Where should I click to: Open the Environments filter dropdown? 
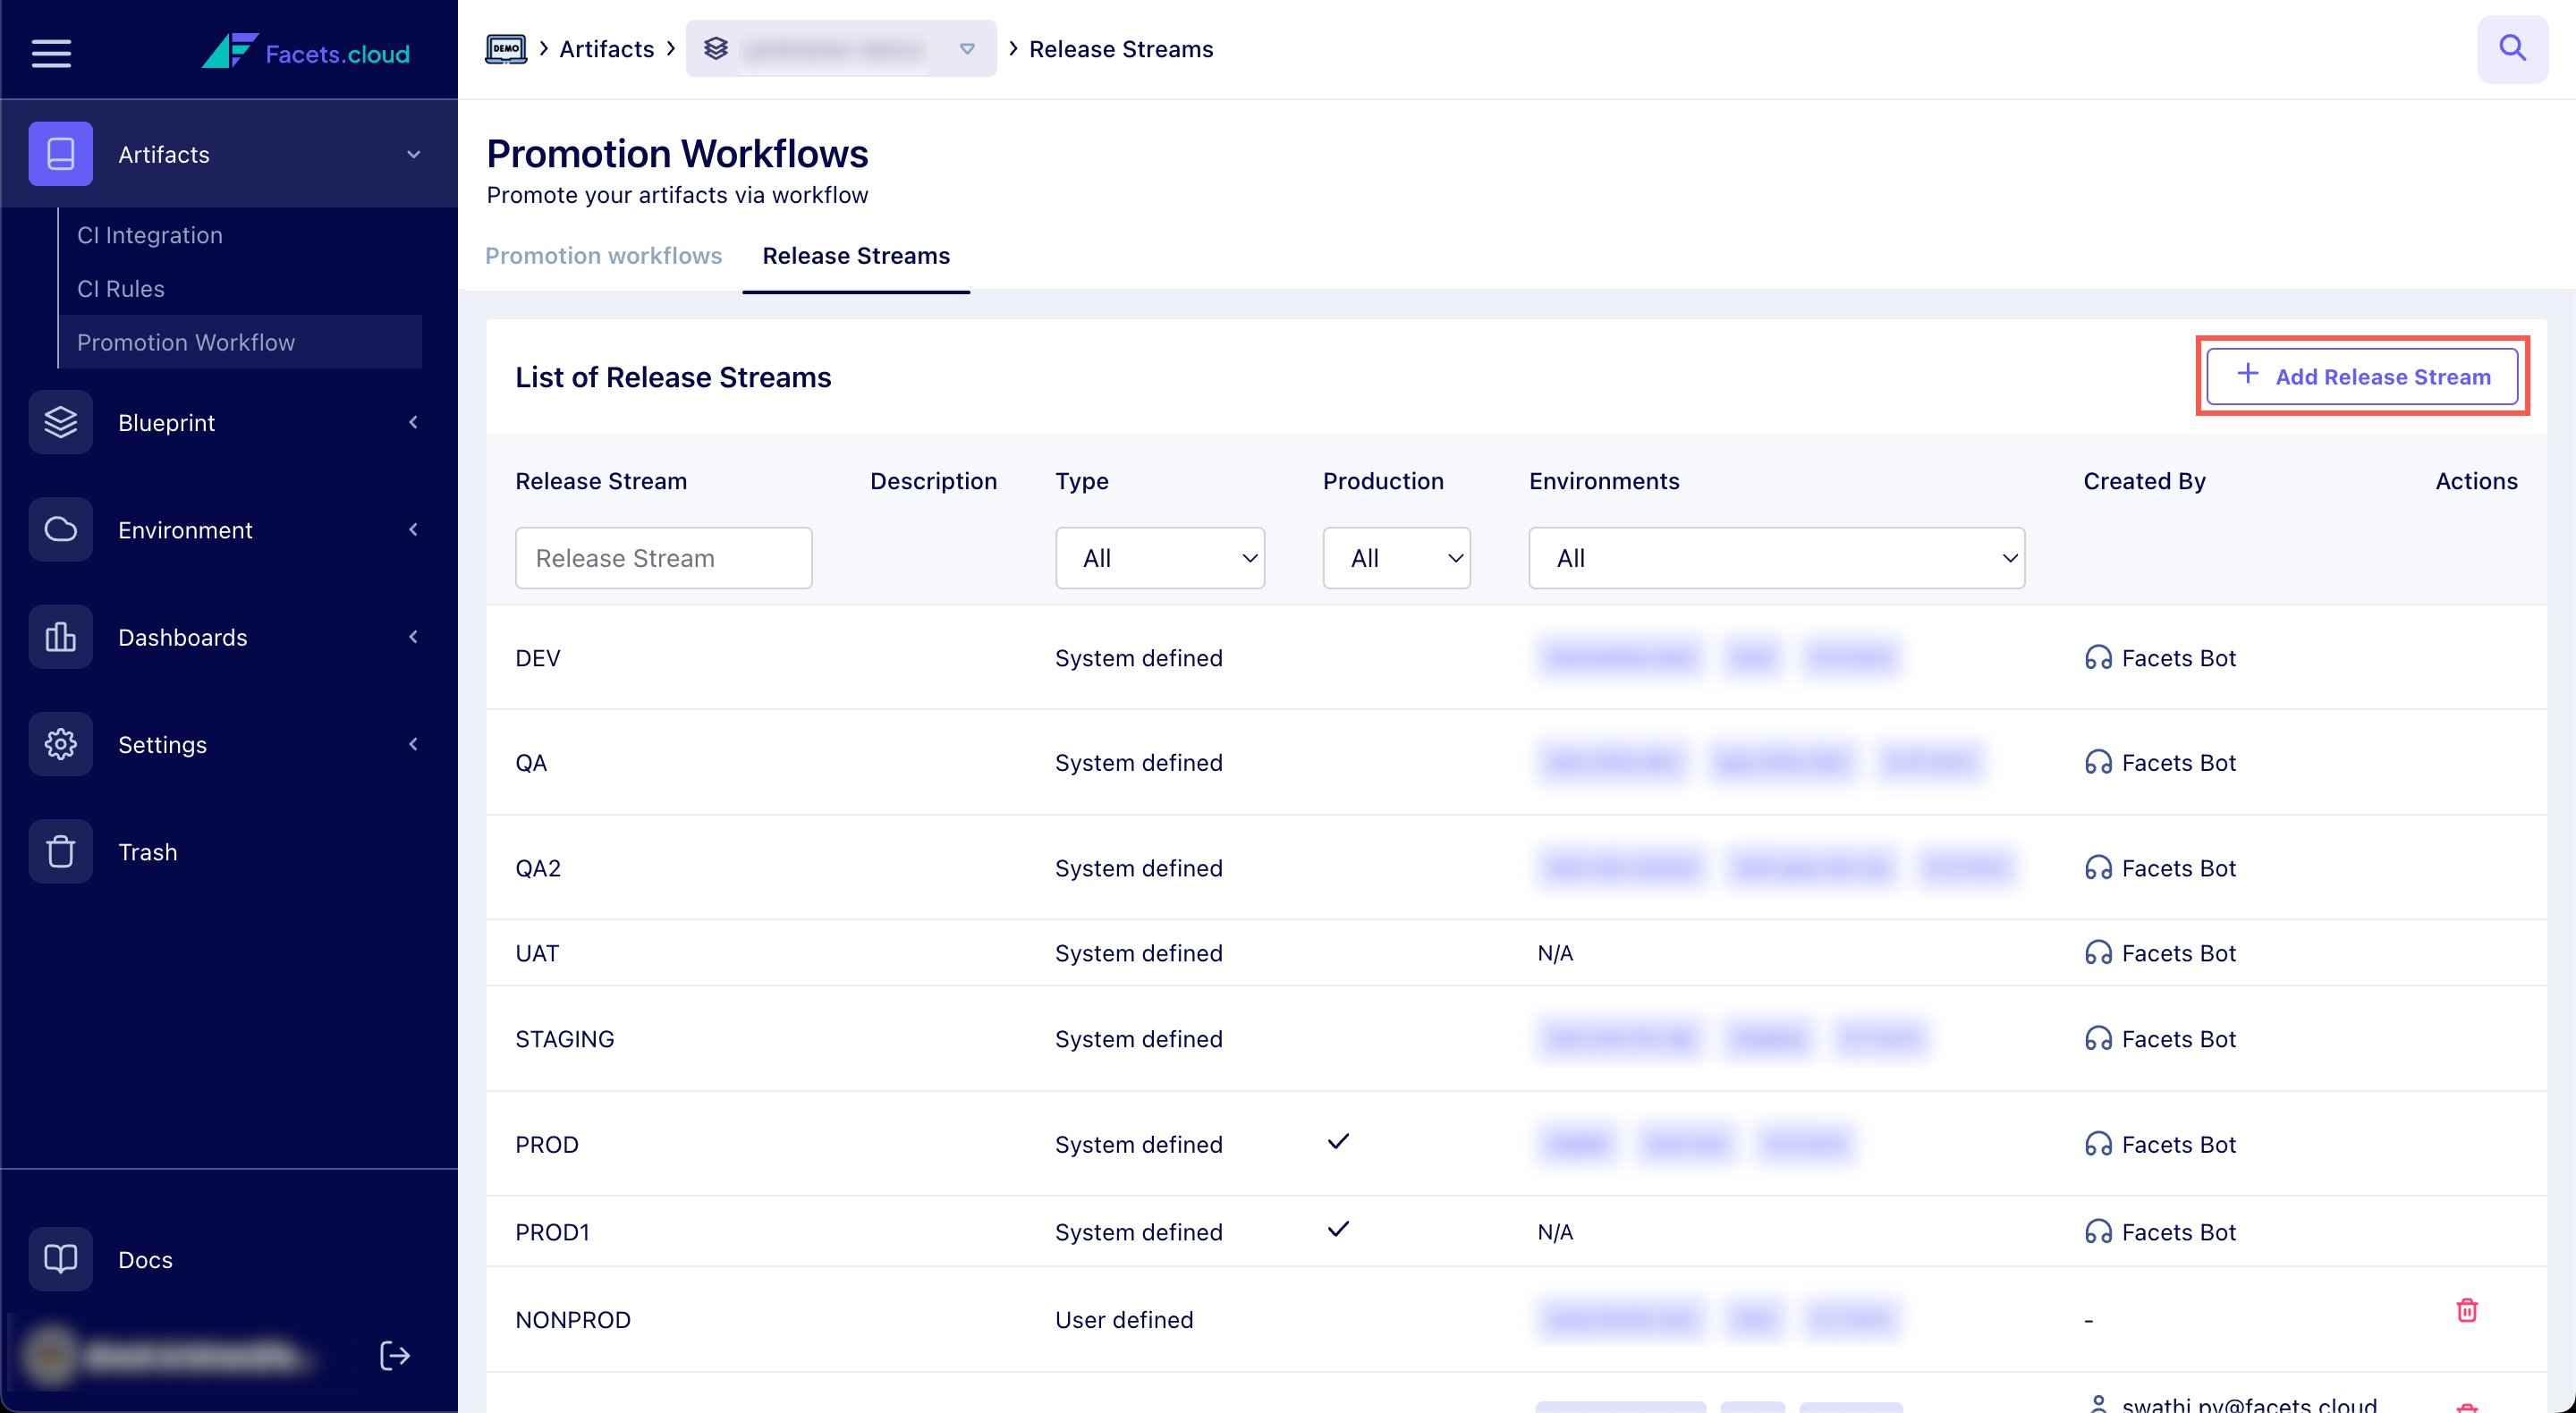[1775, 558]
